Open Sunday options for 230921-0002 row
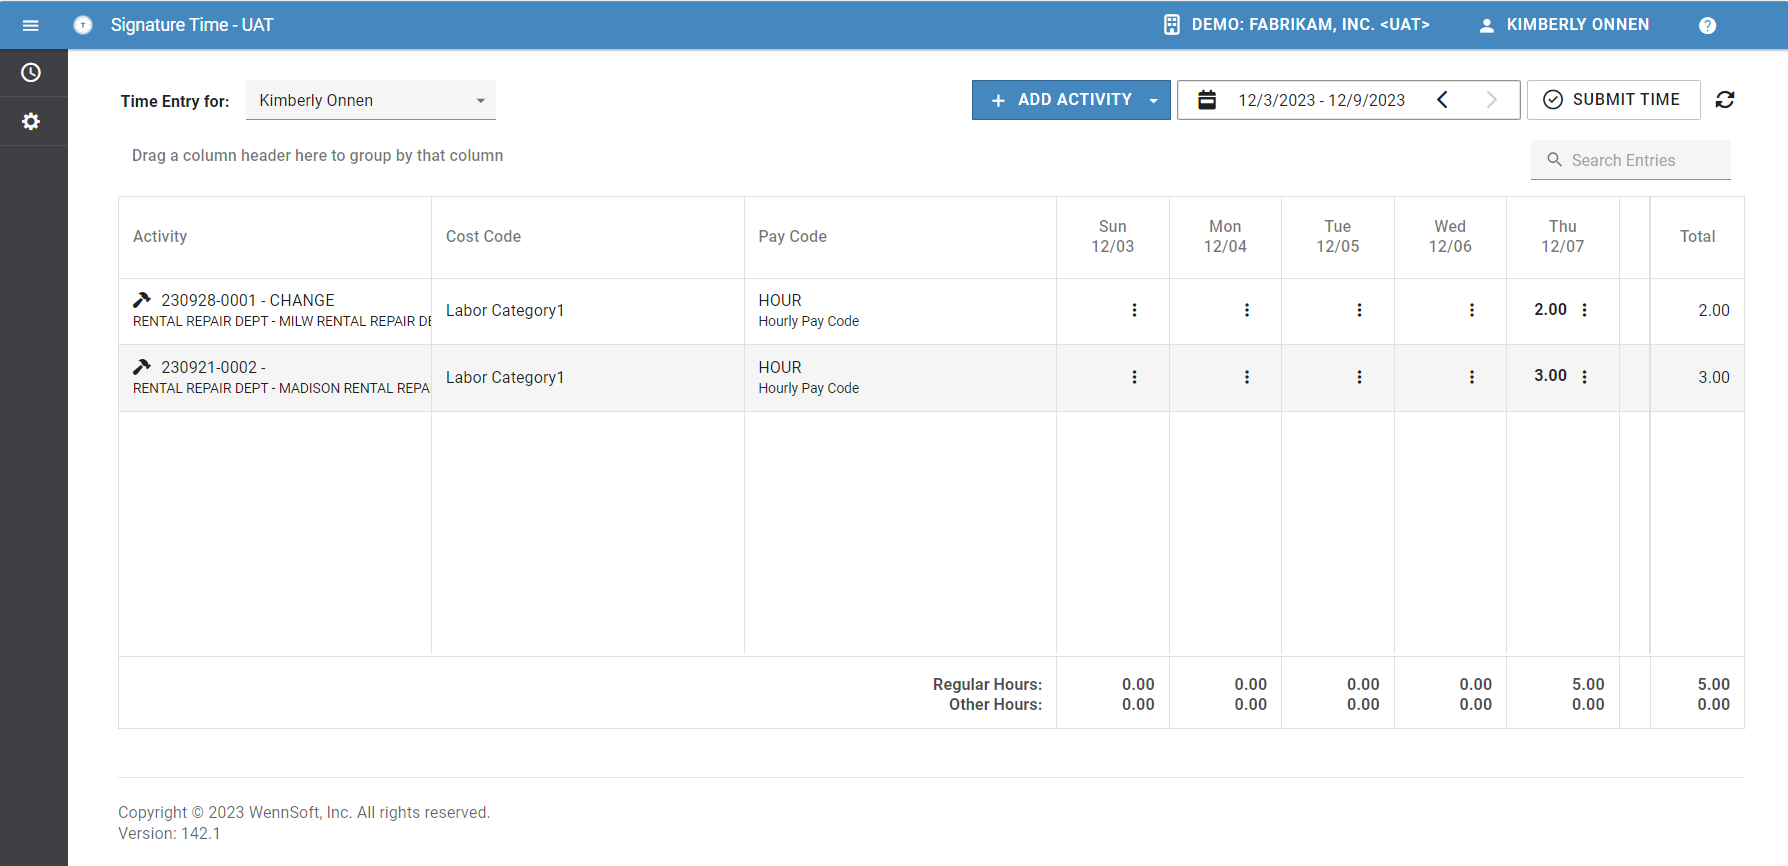 coord(1134,377)
